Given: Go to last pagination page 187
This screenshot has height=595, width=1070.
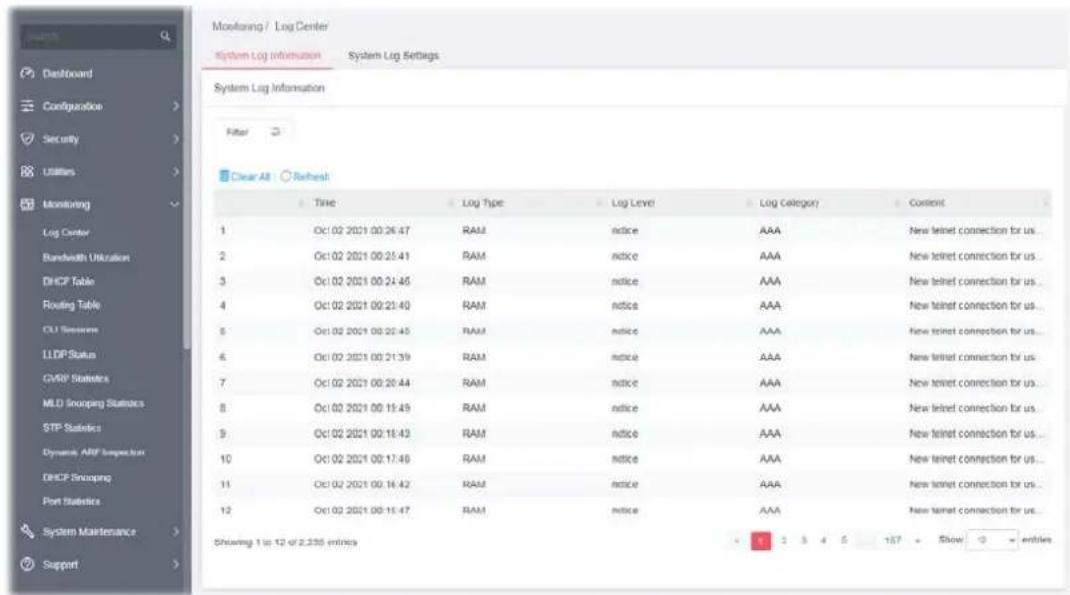Looking at the screenshot, I should tap(892, 540).
